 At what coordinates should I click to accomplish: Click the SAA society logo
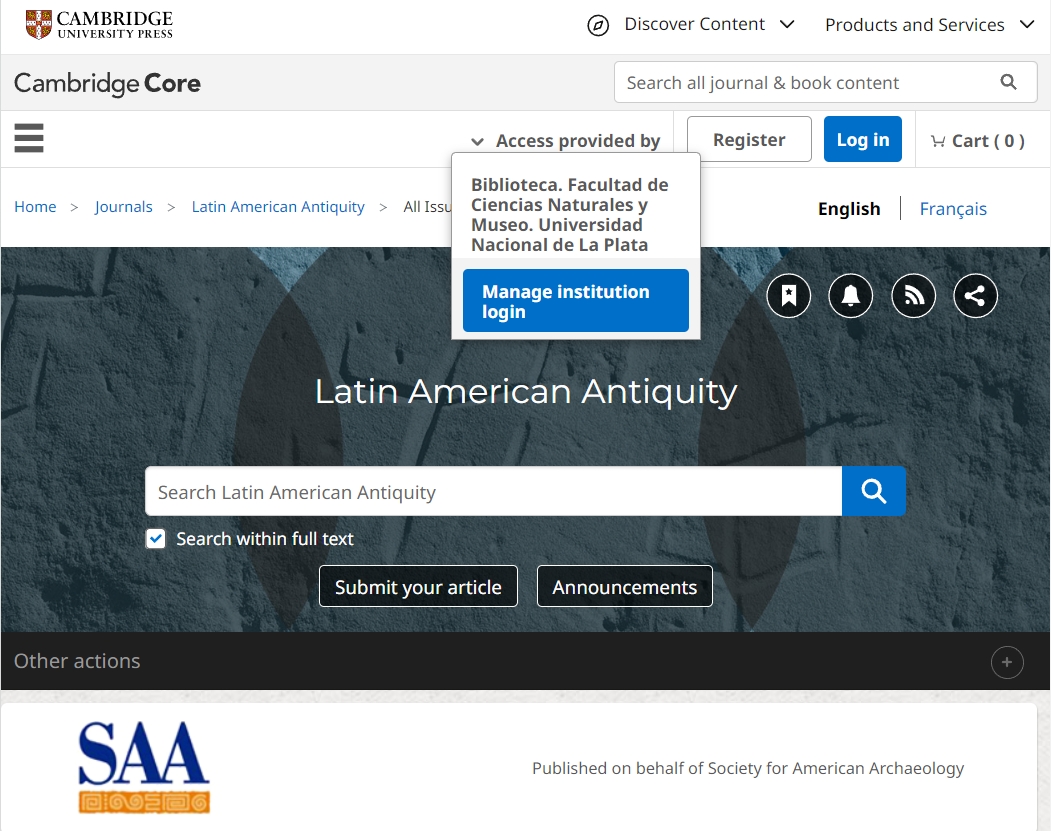pos(144,767)
